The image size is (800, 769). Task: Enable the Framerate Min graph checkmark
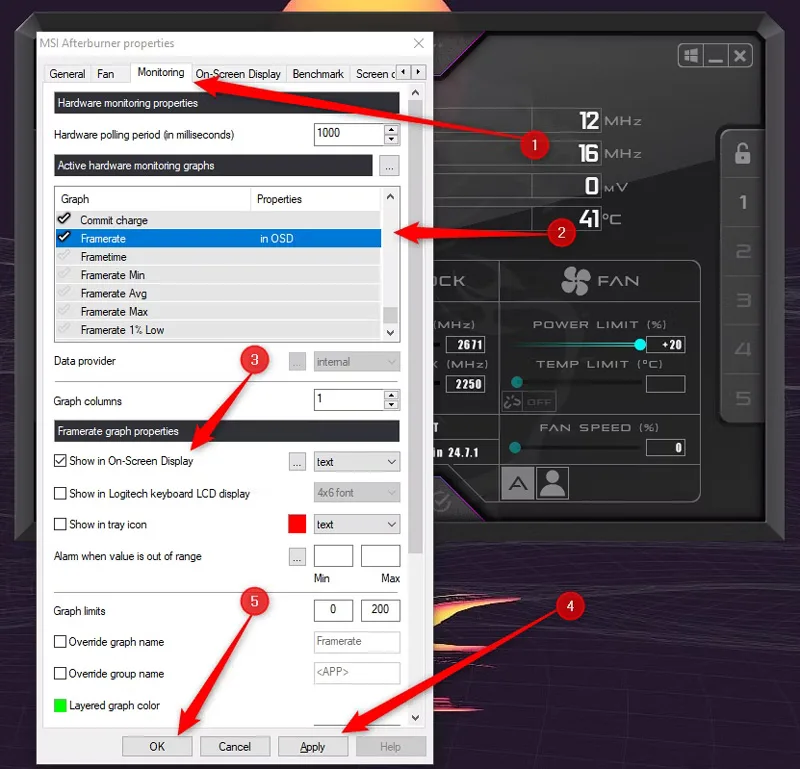pyautogui.click(x=64, y=274)
